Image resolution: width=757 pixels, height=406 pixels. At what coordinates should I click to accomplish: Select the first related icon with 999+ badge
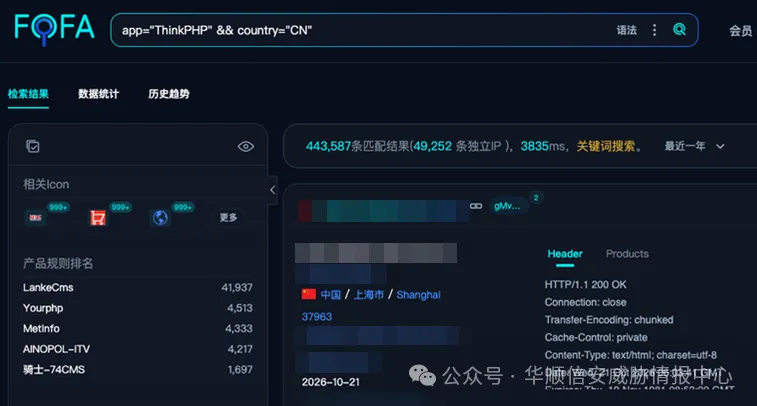coord(35,218)
